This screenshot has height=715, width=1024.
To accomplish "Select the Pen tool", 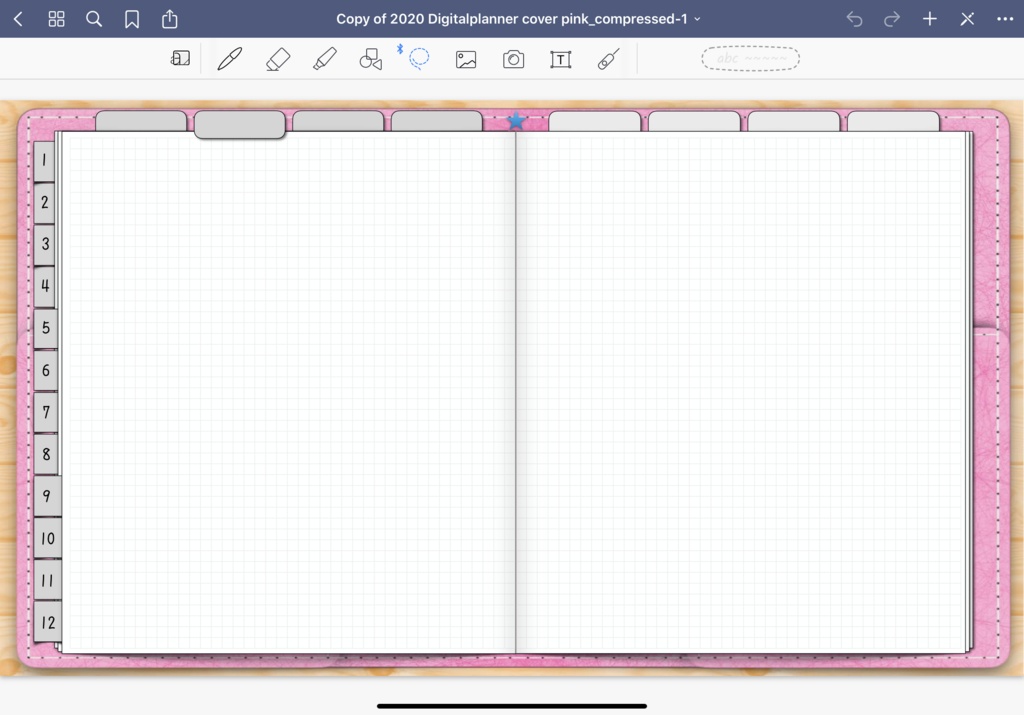I will point(230,59).
